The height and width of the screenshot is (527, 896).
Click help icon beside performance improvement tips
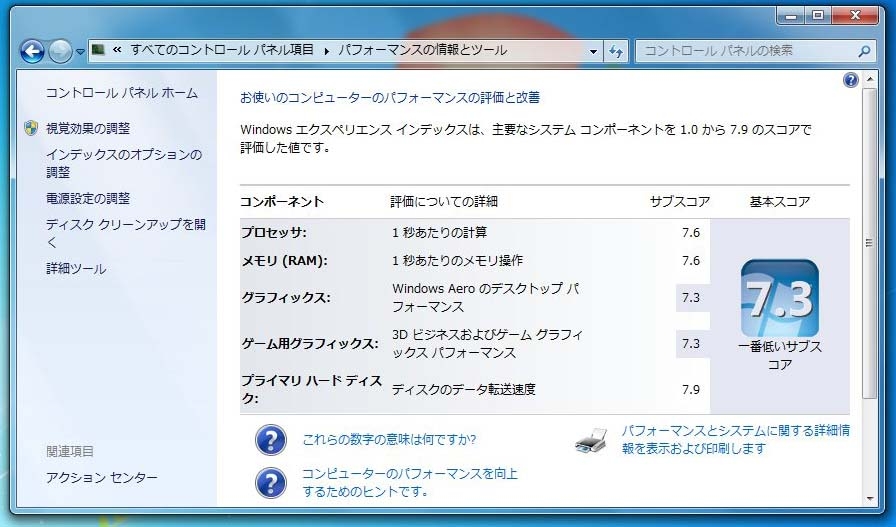tap(270, 483)
